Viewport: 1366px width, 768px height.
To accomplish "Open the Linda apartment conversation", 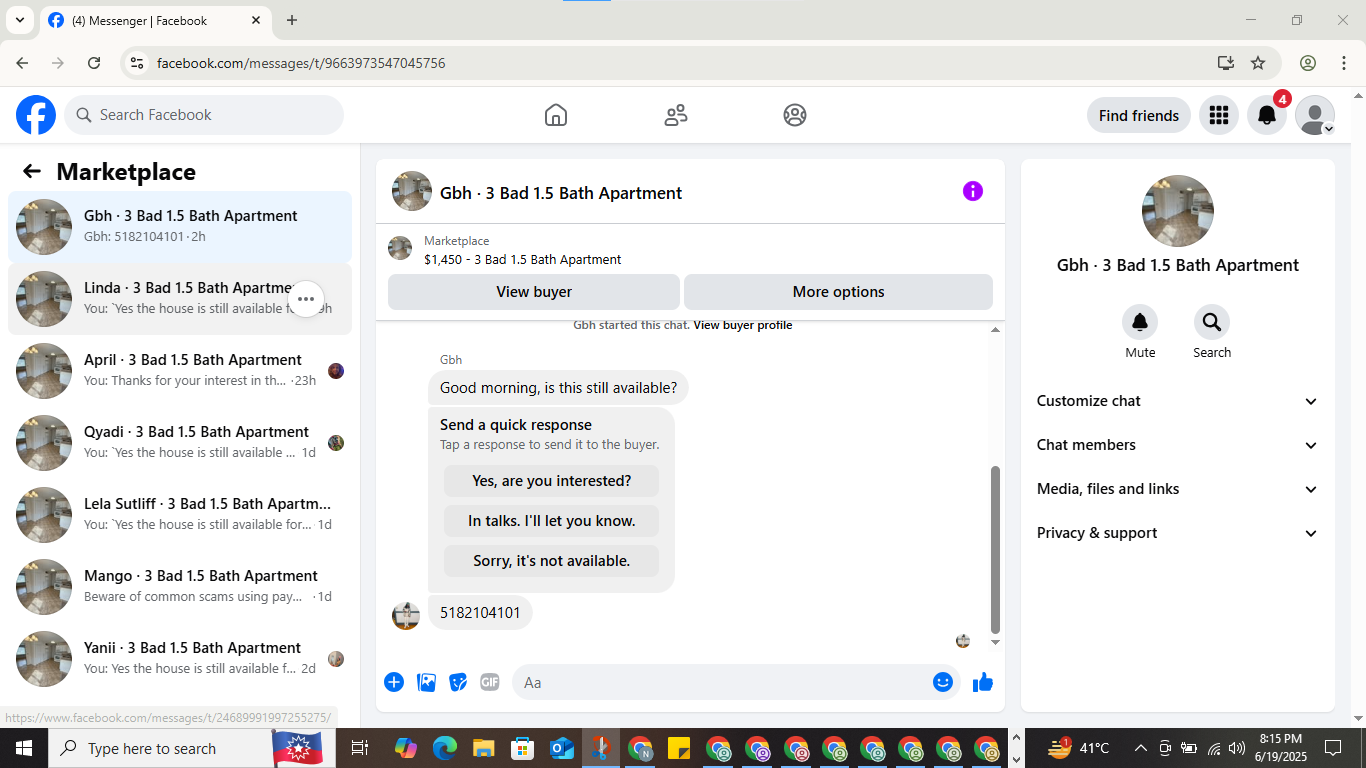I will (x=180, y=299).
